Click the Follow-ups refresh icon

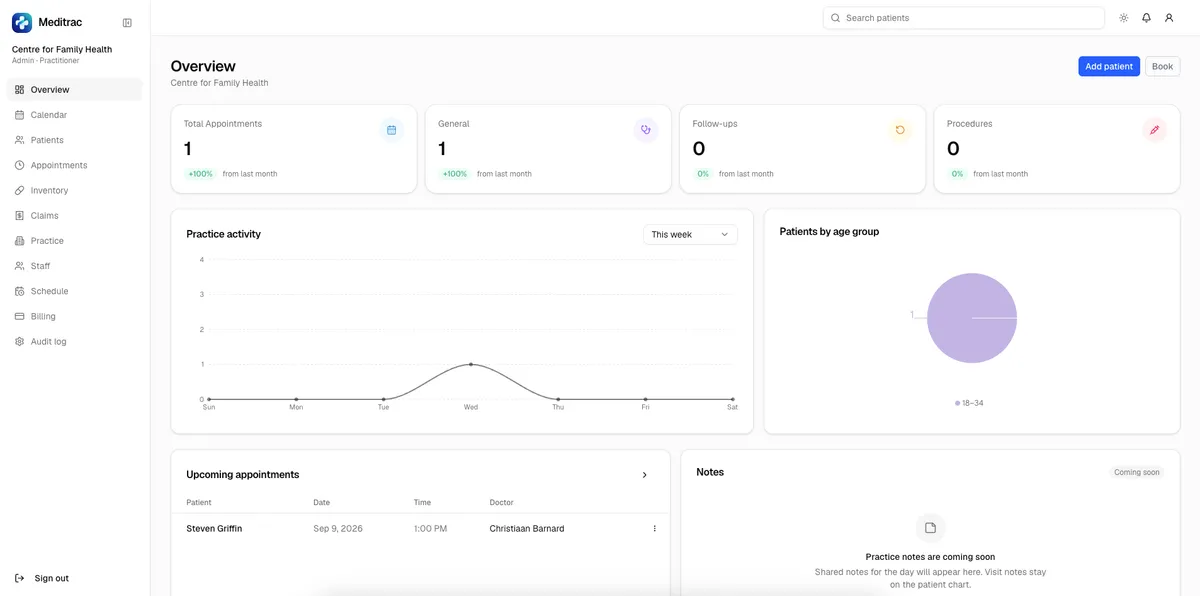[900, 130]
